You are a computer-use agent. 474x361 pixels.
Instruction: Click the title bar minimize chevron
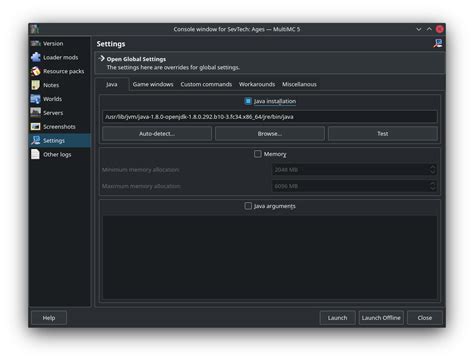419,29
